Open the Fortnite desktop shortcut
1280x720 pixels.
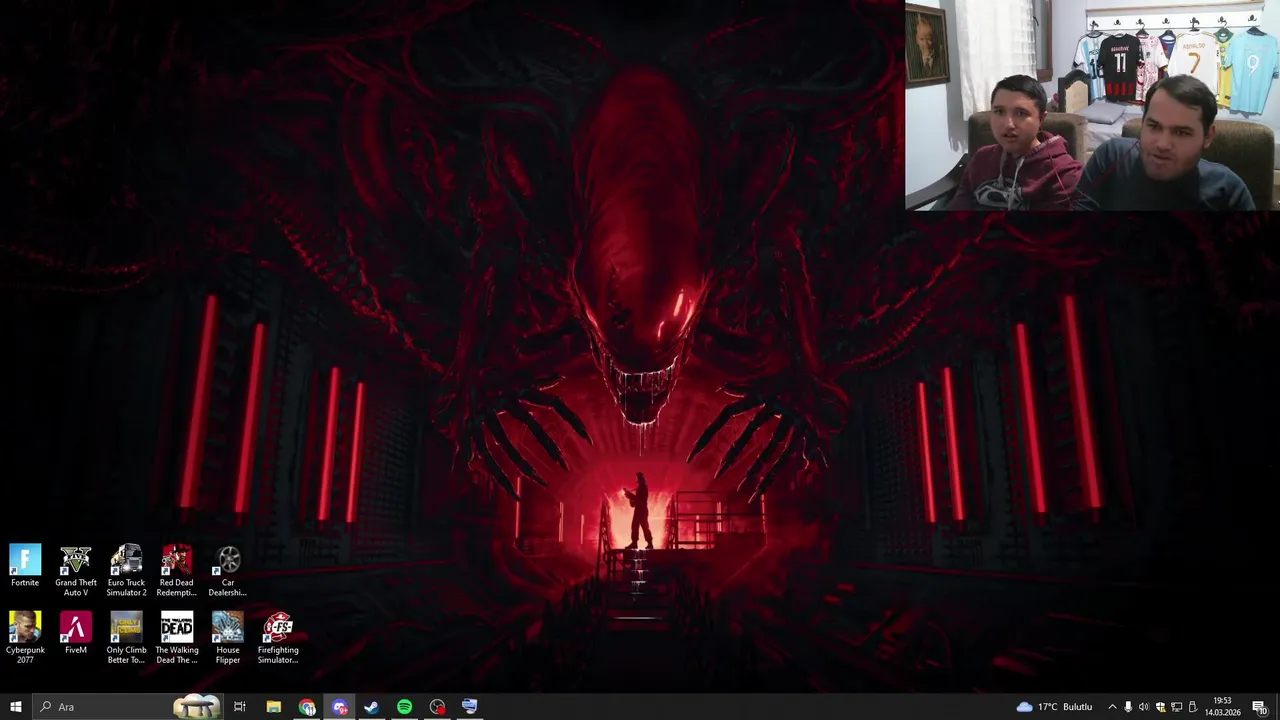click(x=25, y=566)
